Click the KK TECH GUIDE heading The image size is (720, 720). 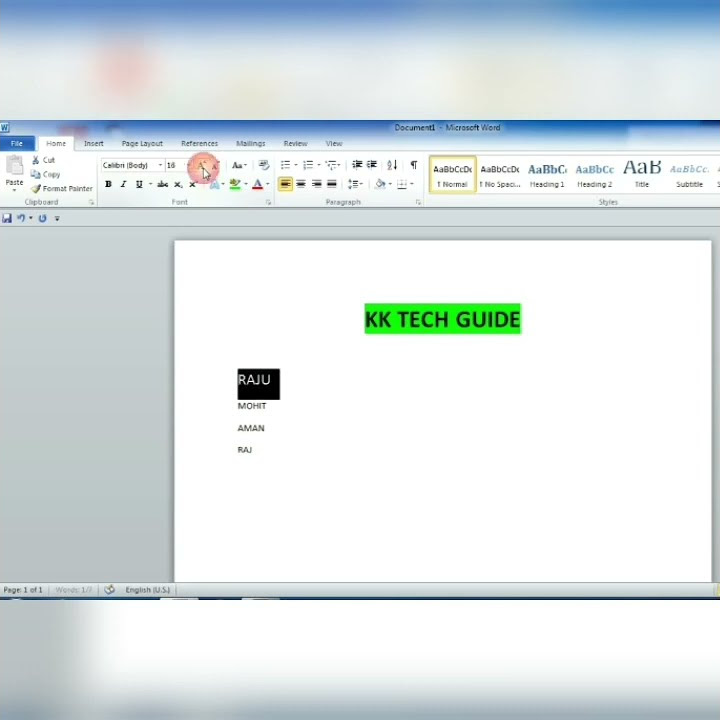(442, 319)
